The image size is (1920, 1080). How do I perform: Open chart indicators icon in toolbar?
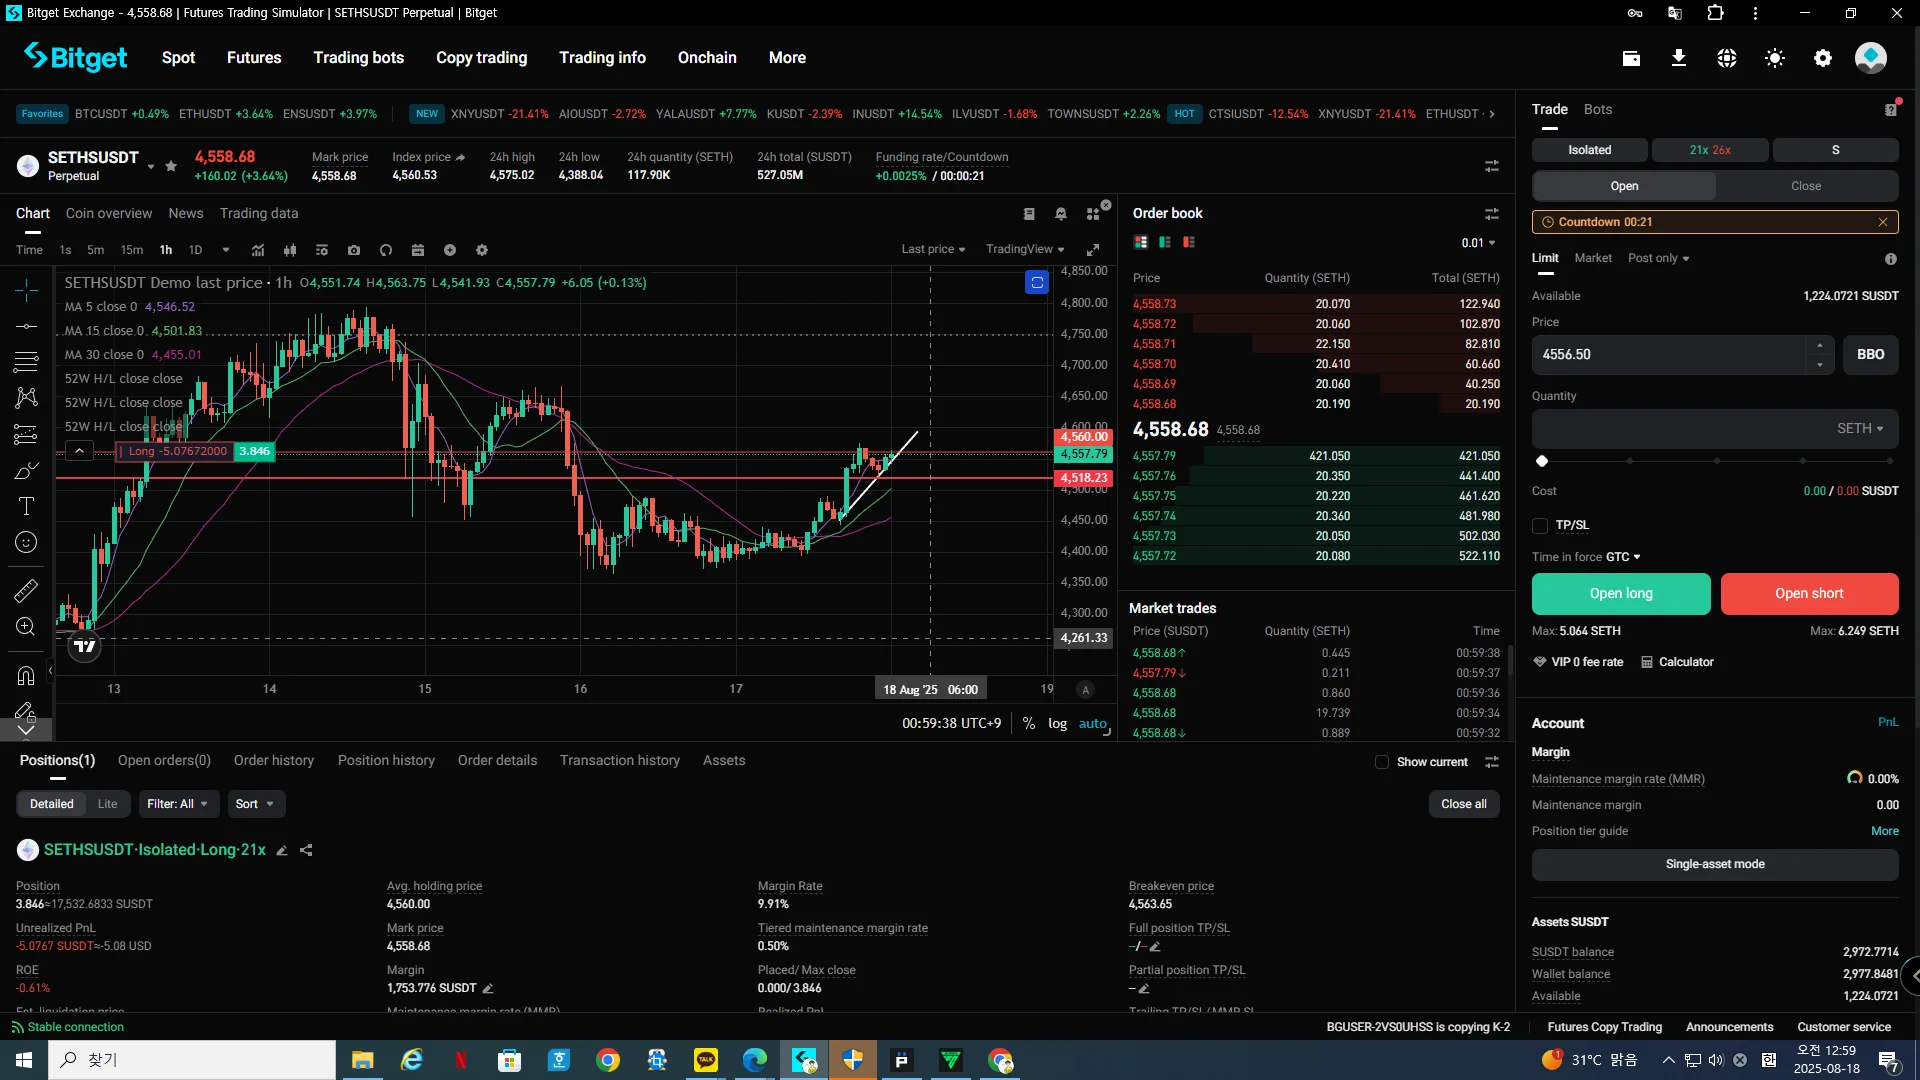pos(258,250)
